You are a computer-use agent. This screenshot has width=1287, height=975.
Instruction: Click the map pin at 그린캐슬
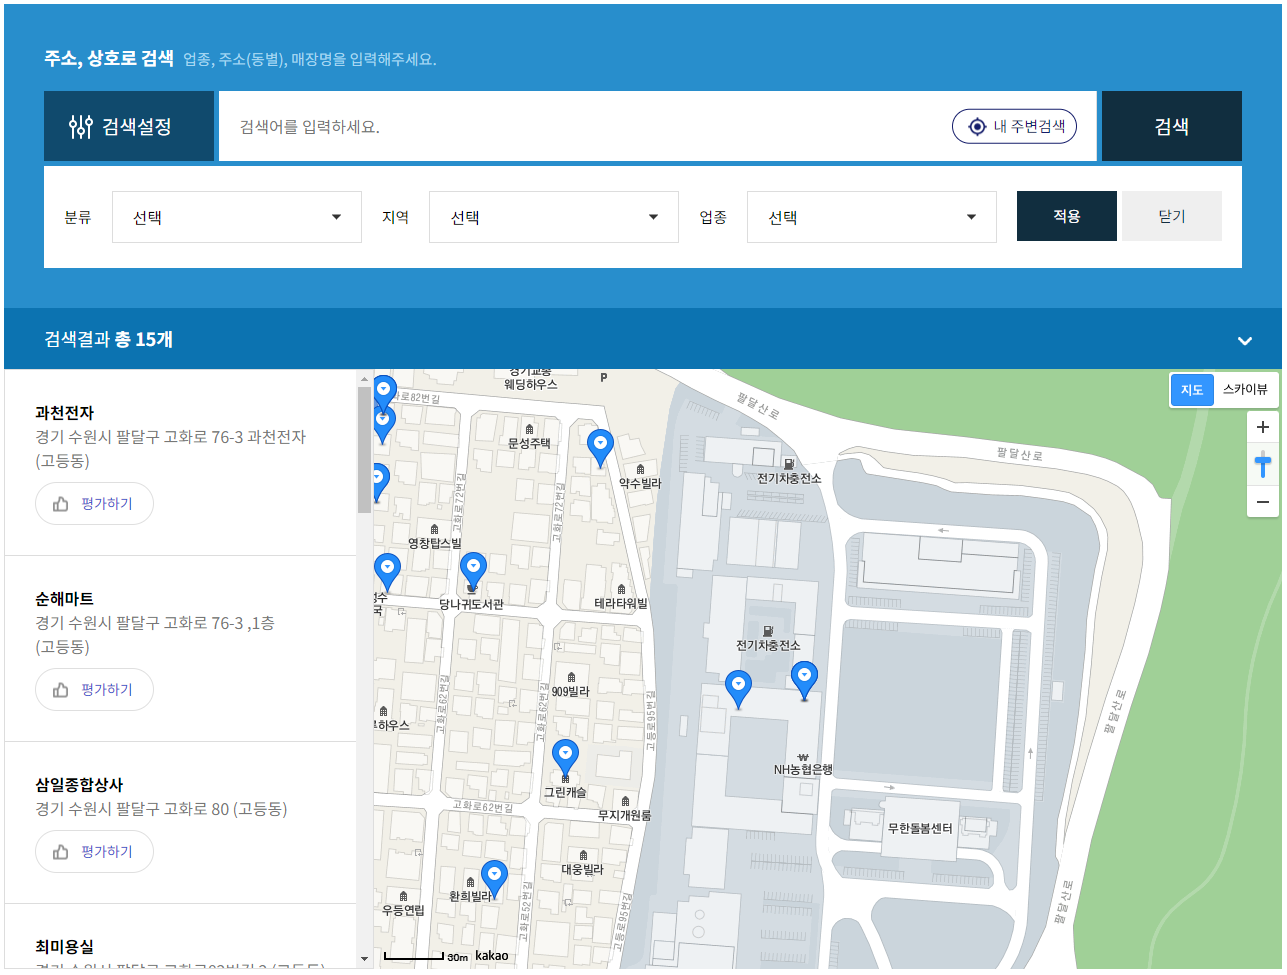(x=565, y=759)
